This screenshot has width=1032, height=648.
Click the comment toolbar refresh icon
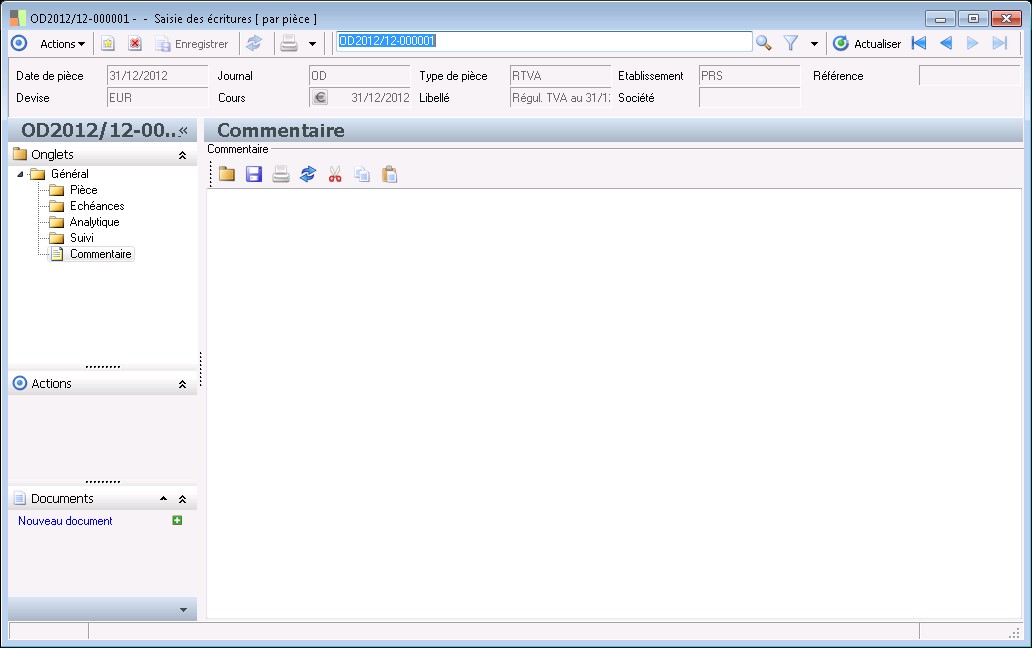308,174
